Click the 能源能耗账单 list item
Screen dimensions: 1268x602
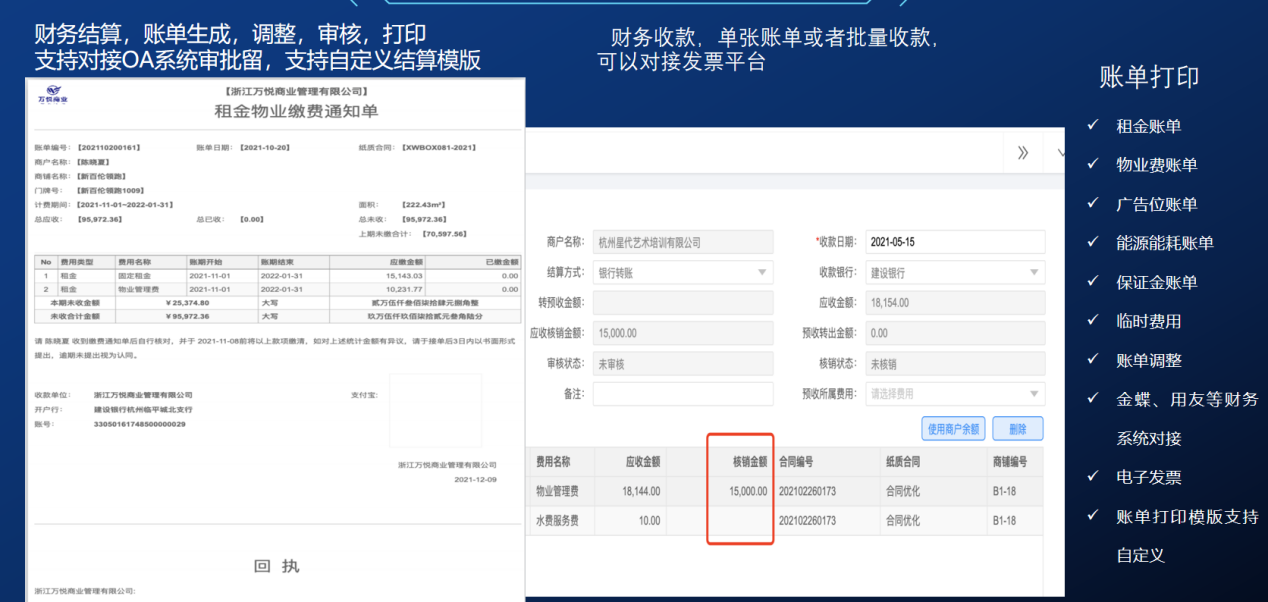point(1165,243)
